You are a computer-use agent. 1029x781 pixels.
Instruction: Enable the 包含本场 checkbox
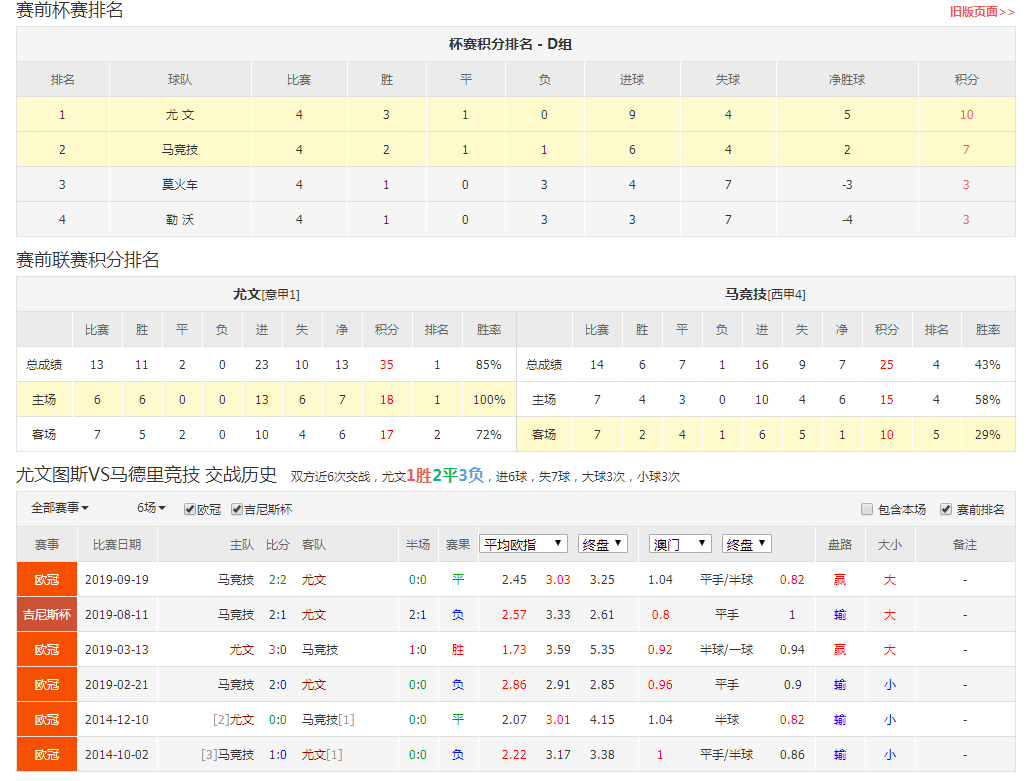[x=867, y=509]
